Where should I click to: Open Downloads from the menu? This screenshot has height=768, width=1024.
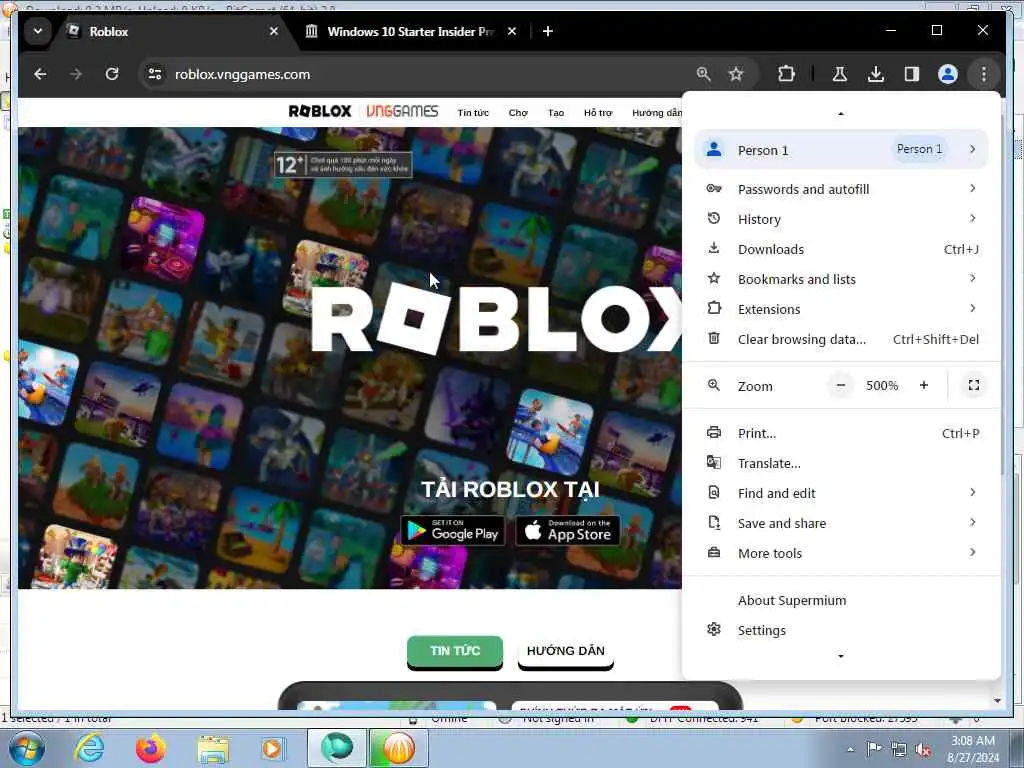point(841,249)
